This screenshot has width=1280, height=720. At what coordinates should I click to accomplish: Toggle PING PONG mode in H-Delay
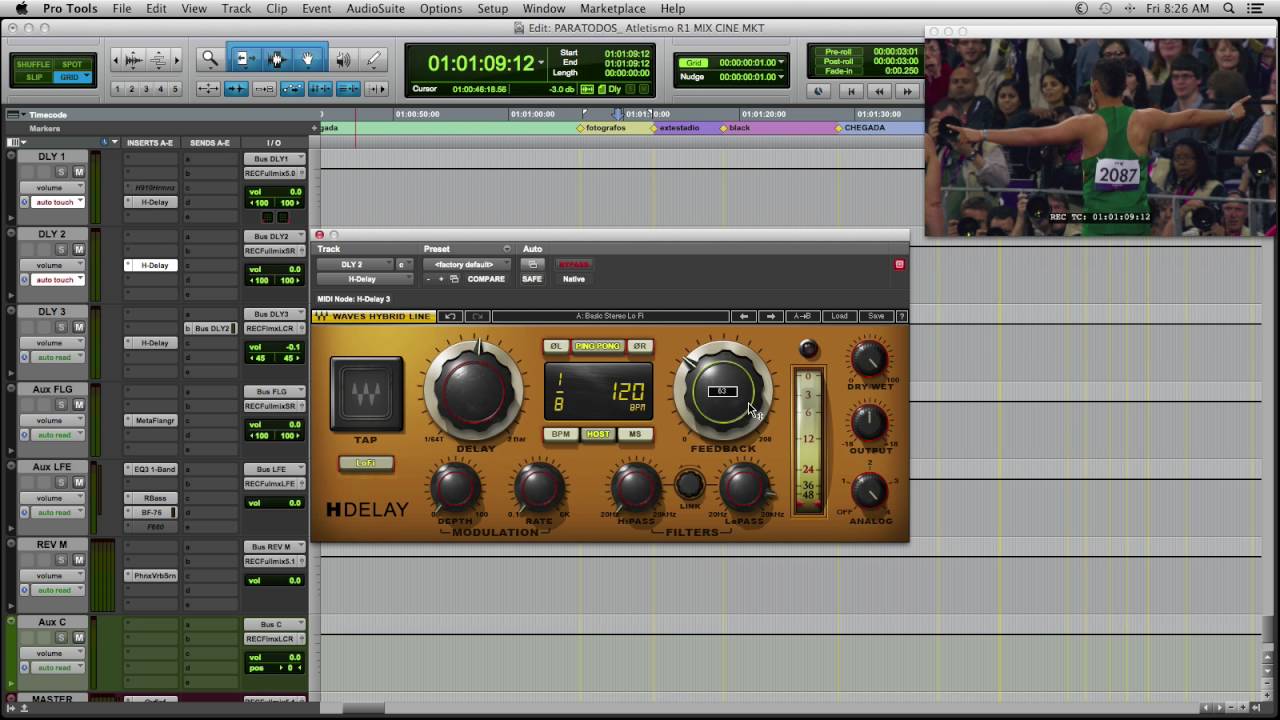tap(598, 346)
